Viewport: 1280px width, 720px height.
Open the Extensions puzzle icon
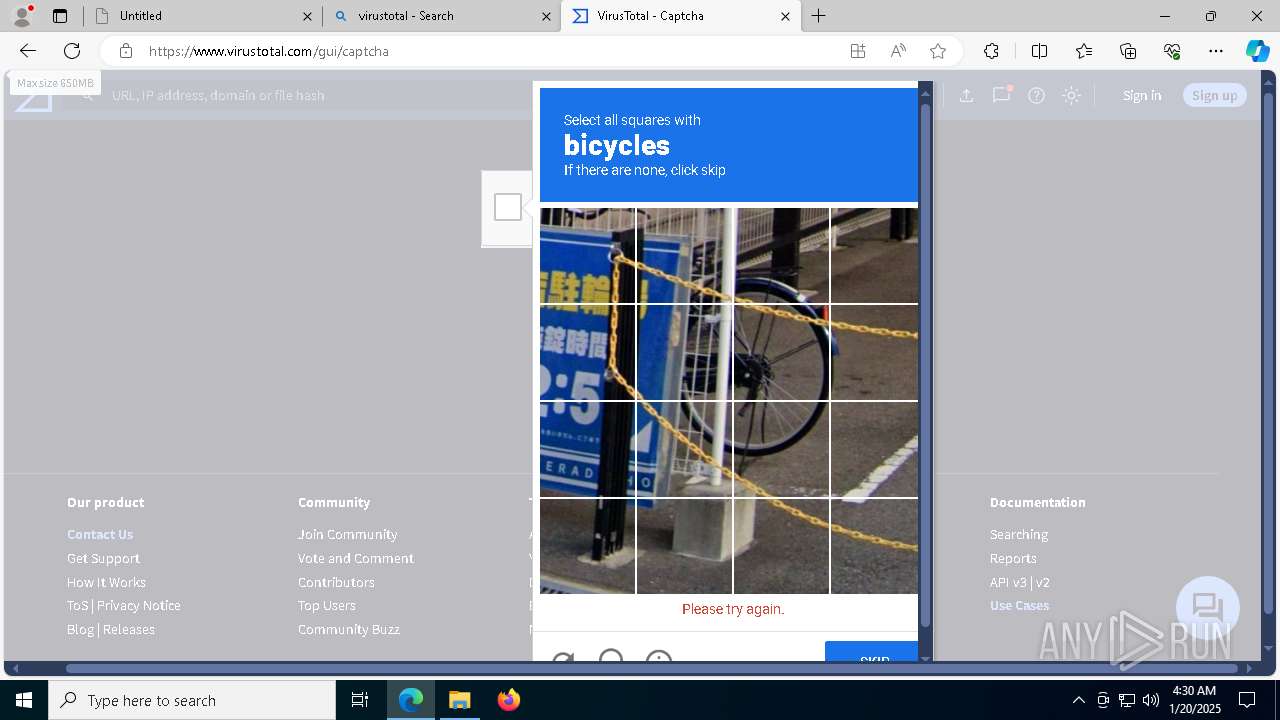[x=991, y=51]
